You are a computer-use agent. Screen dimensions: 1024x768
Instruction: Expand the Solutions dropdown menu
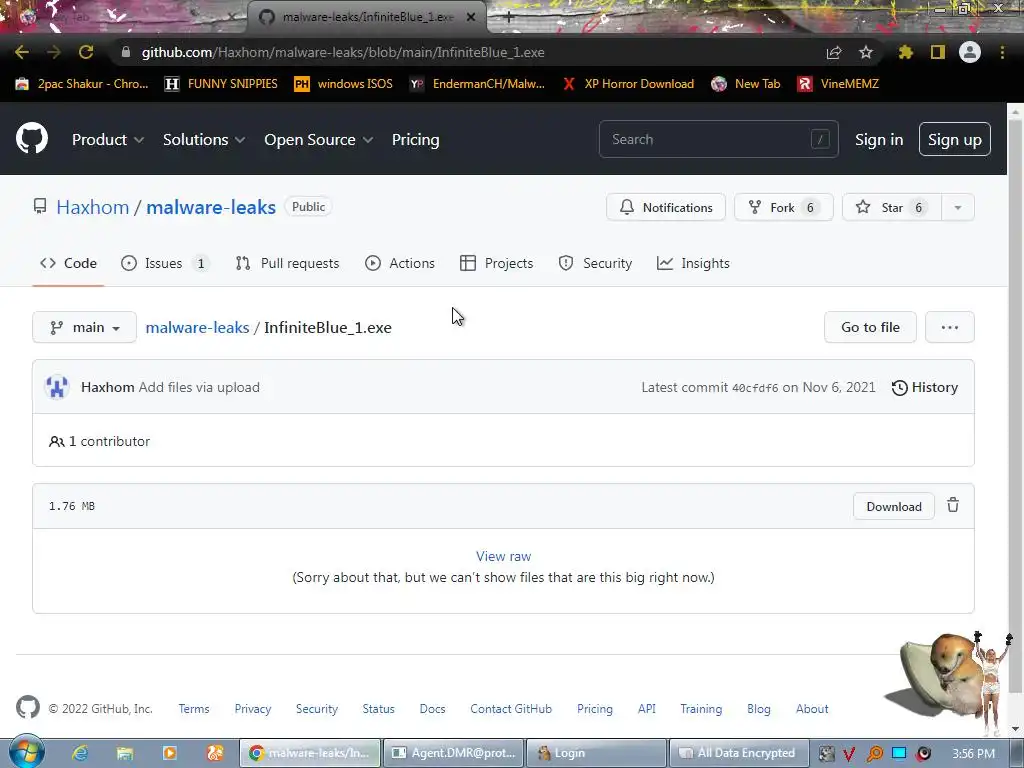click(x=204, y=140)
